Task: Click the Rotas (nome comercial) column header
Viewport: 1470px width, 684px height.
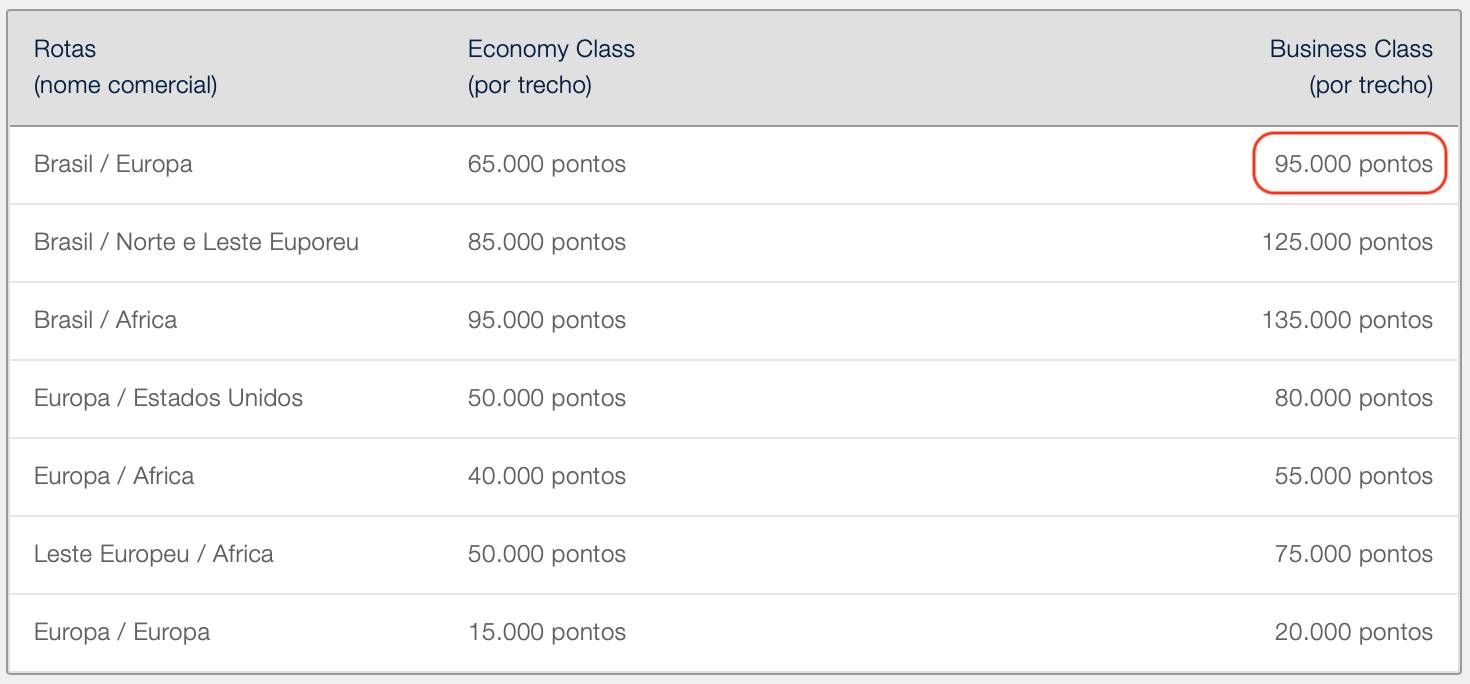Action: (x=125, y=67)
